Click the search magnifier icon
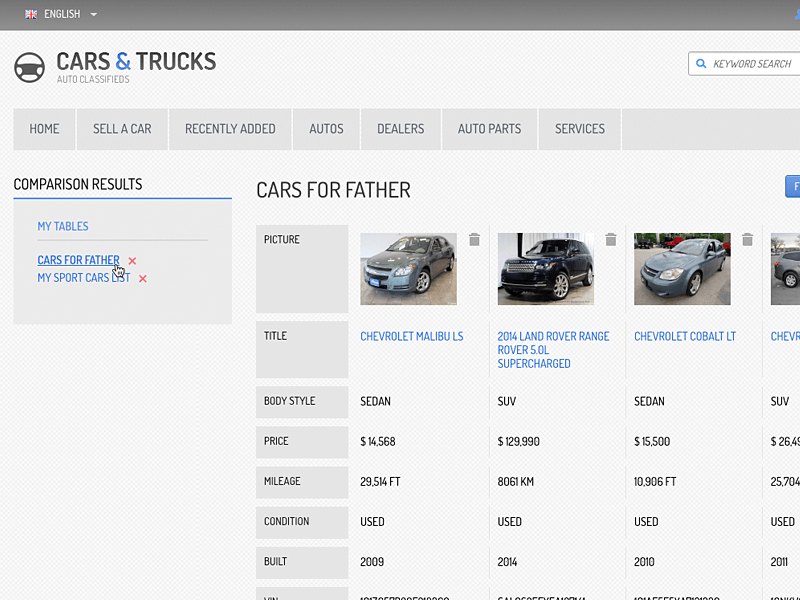 701,64
